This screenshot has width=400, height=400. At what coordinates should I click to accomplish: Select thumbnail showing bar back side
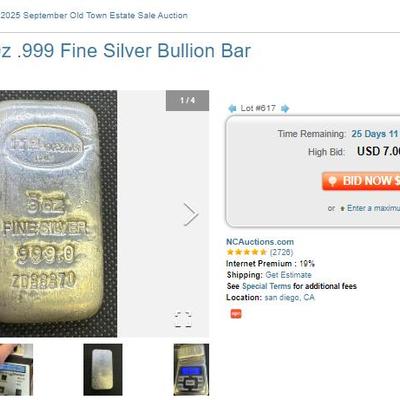click(x=103, y=370)
